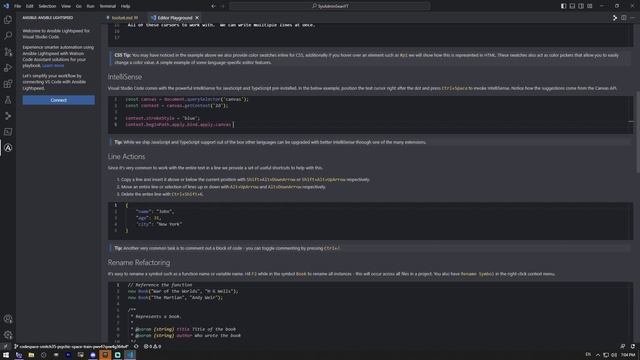Click the Rename Refactoring heading
The width and height of the screenshot is (640, 360).
(139, 262)
